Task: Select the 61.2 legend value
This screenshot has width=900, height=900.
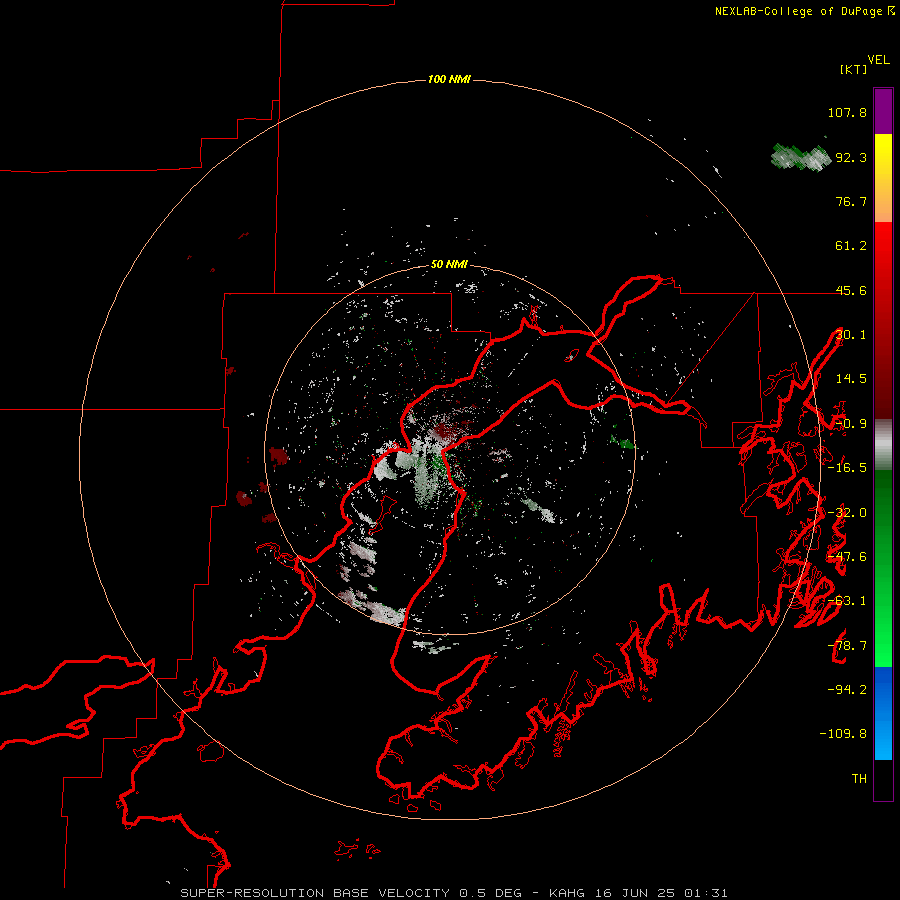Action: [x=851, y=246]
